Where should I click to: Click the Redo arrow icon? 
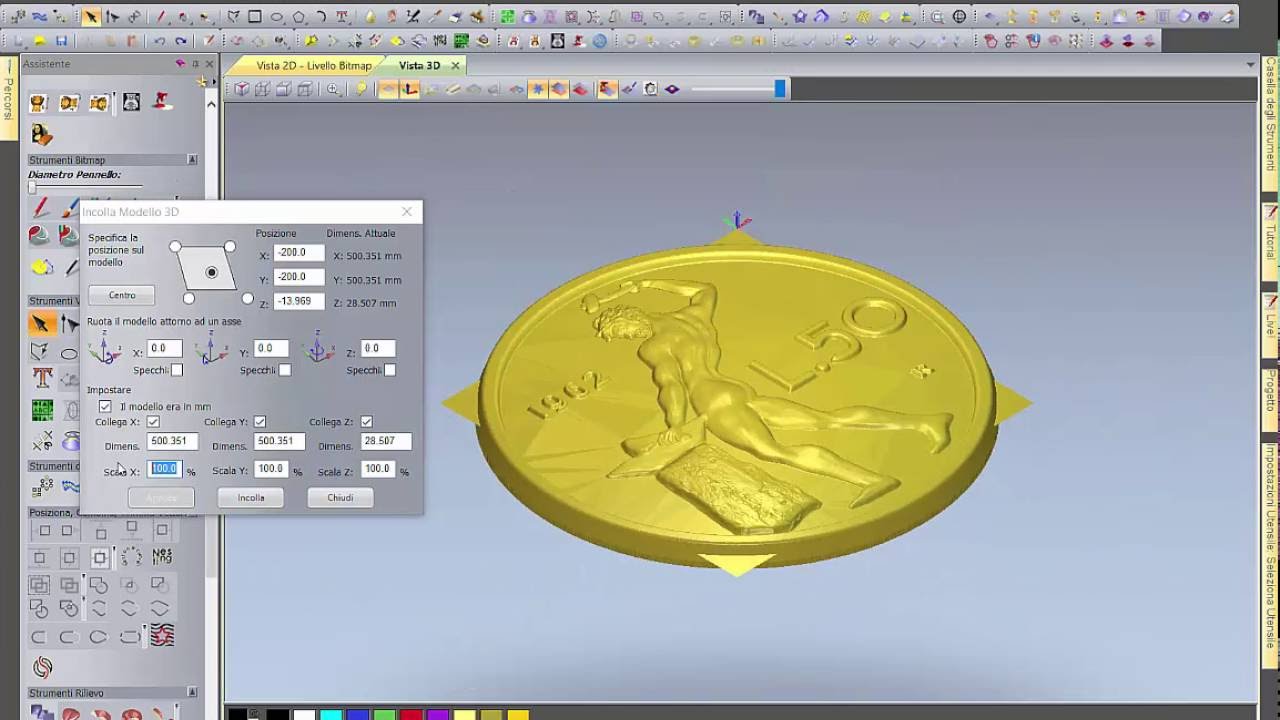click(x=181, y=41)
